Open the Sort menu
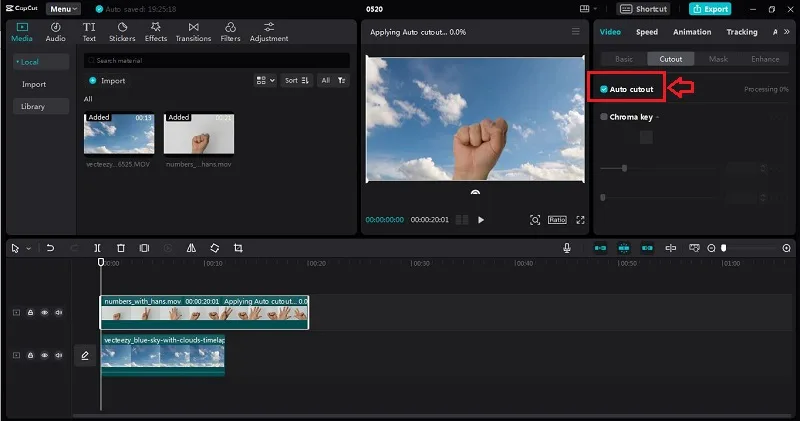The image size is (800, 421). (x=296, y=80)
